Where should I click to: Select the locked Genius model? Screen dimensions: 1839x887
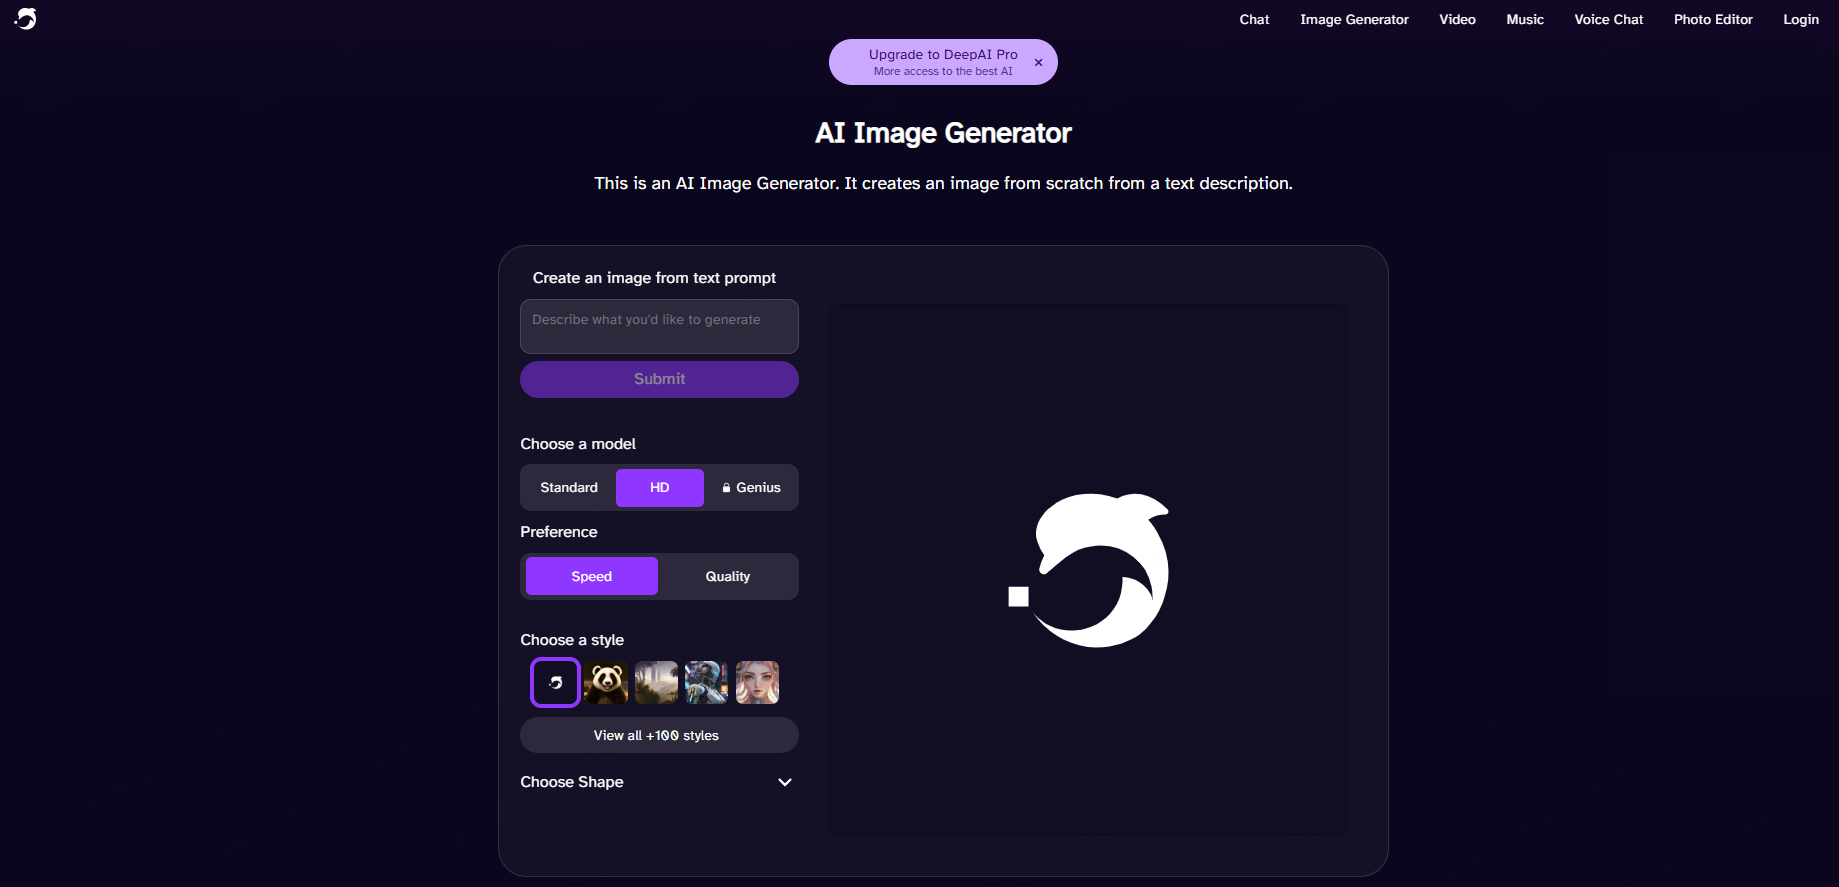751,488
